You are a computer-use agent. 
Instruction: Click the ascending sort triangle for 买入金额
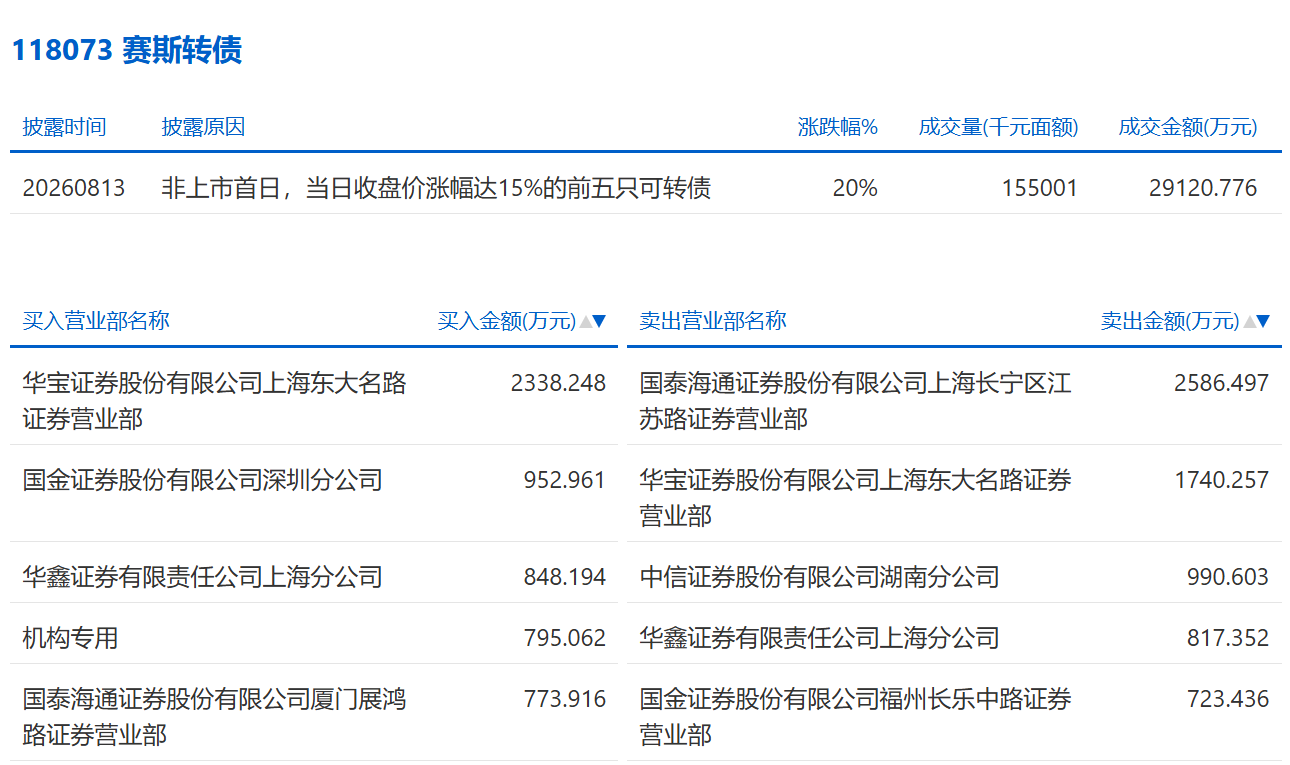pos(585,321)
